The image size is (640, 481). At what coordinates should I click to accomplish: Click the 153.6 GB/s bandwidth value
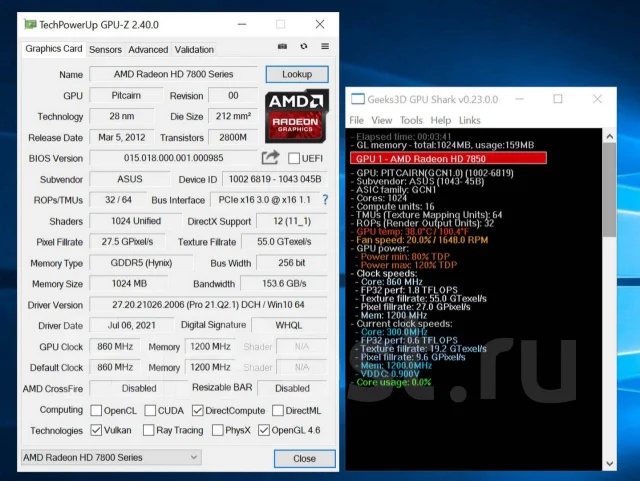[x=284, y=284]
